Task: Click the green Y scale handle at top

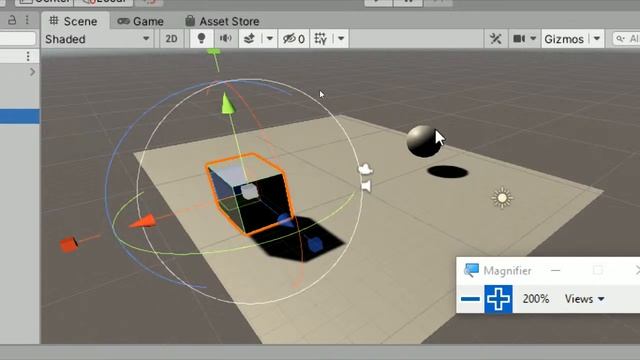Action: (x=214, y=51)
